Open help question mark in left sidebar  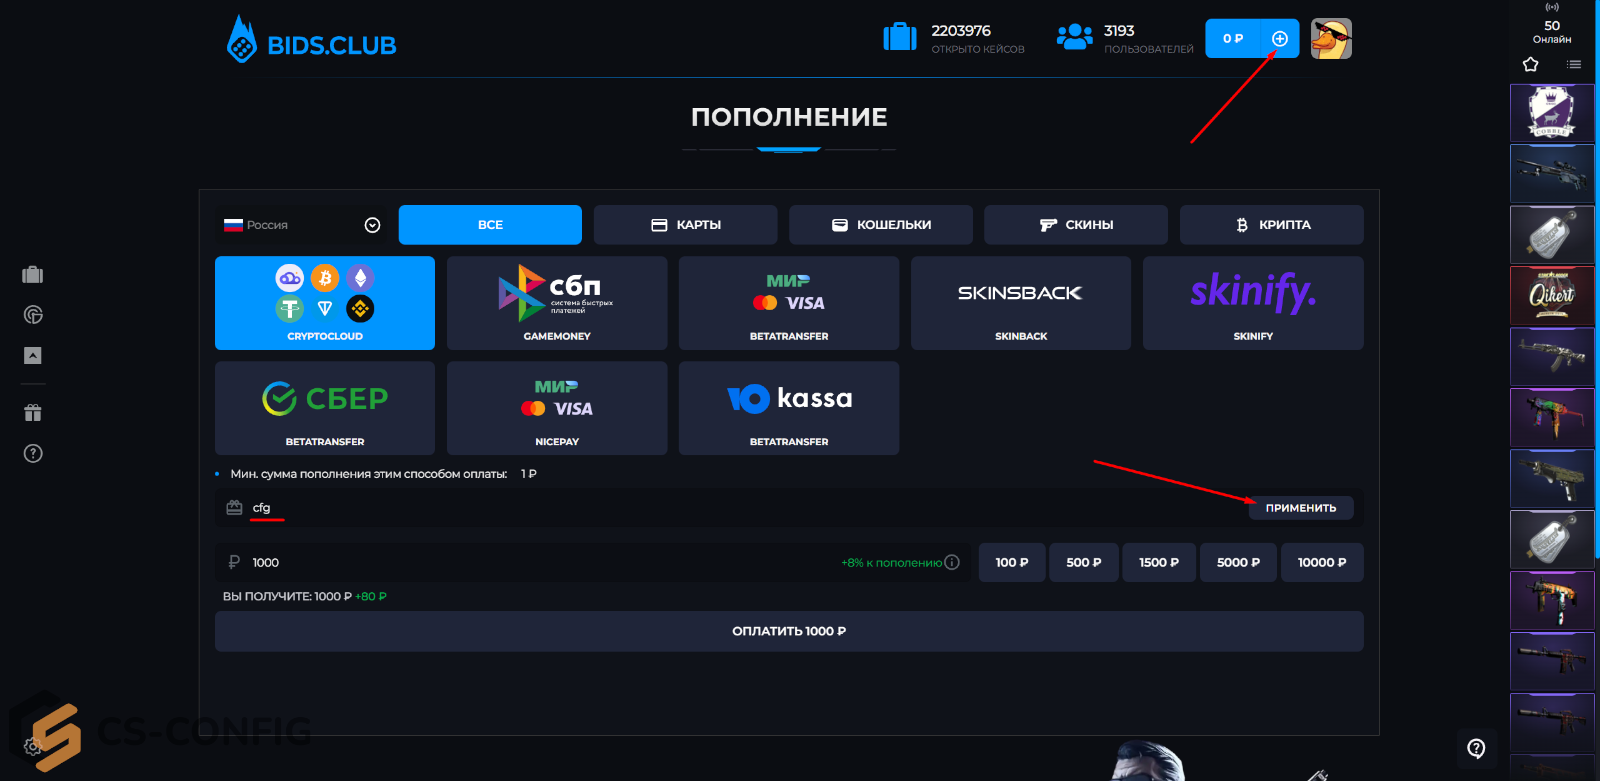coord(33,454)
